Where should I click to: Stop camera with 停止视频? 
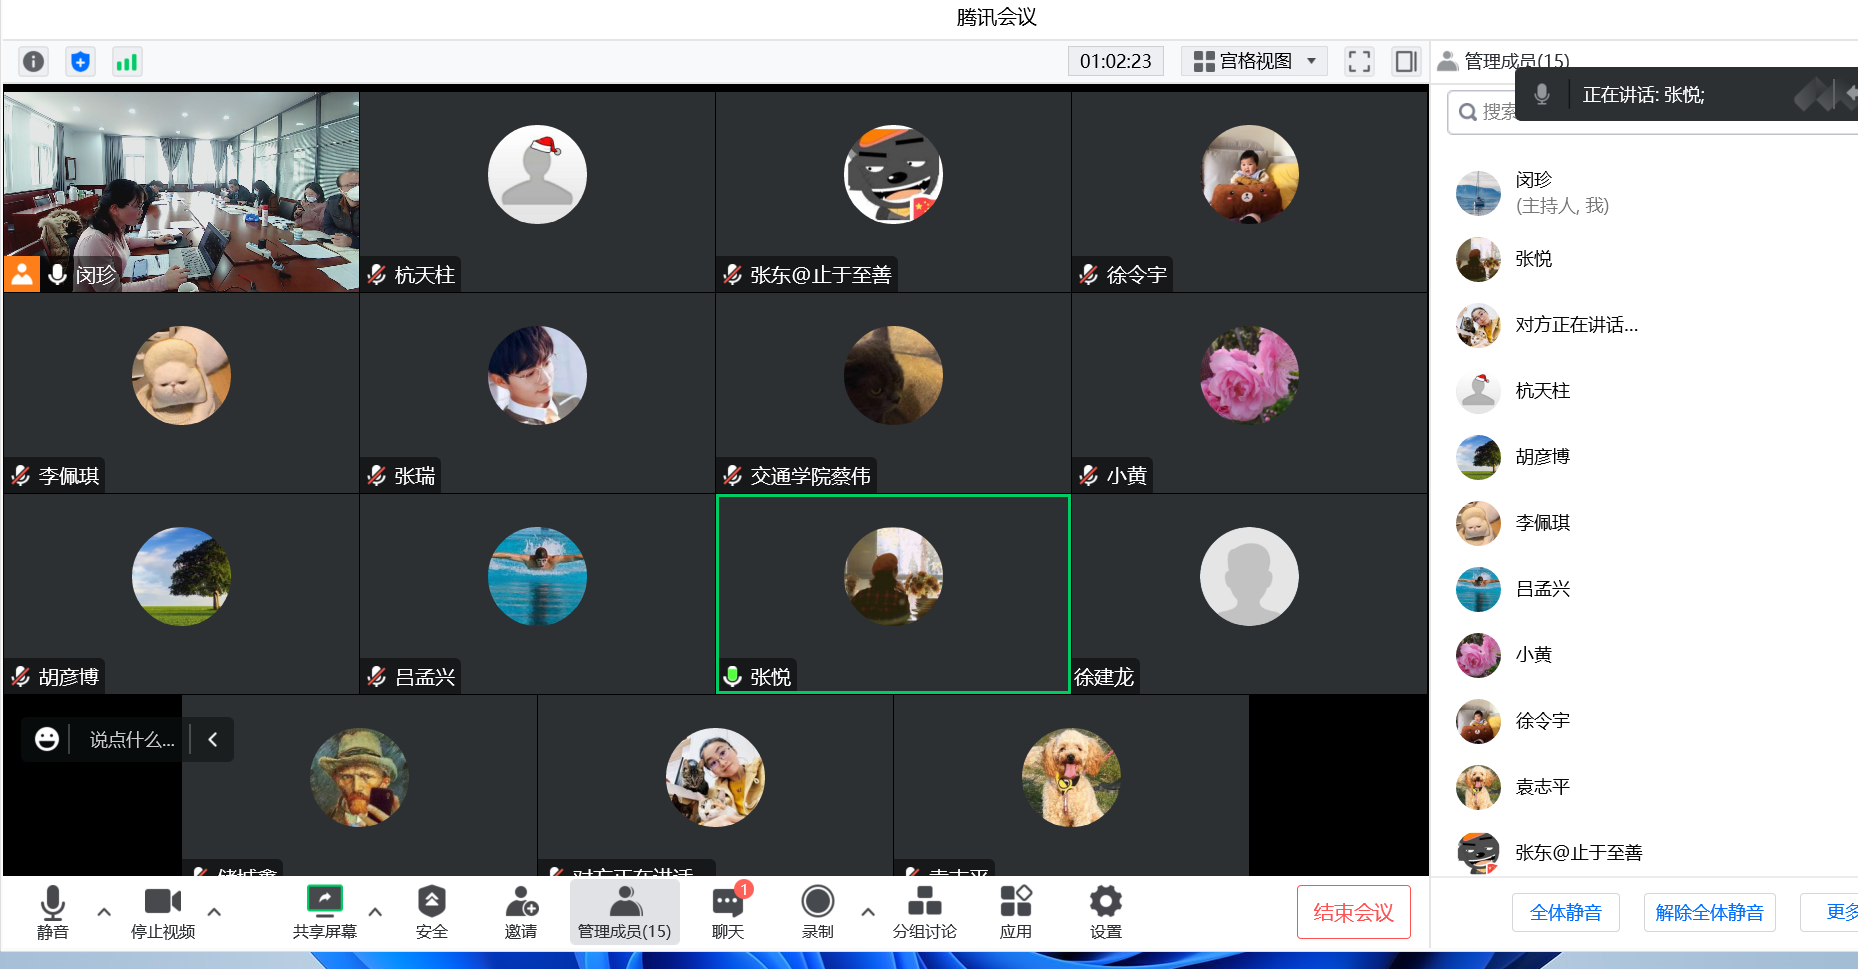[x=163, y=911]
